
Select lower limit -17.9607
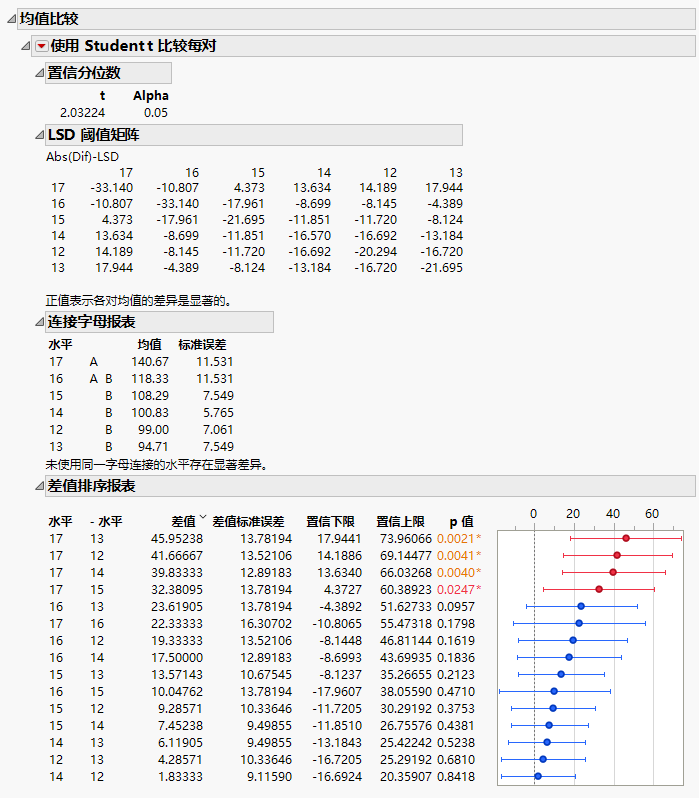pos(337,692)
